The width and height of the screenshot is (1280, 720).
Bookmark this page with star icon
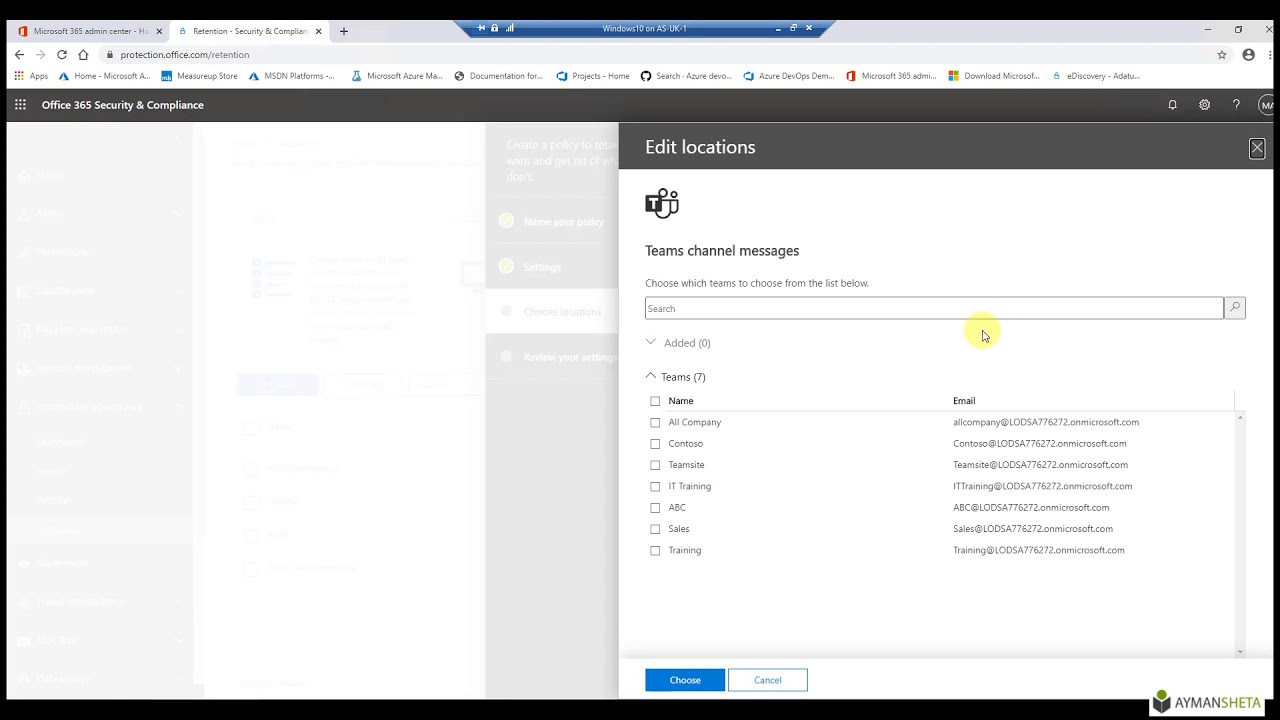pyautogui.click(x=1222, y=55)
